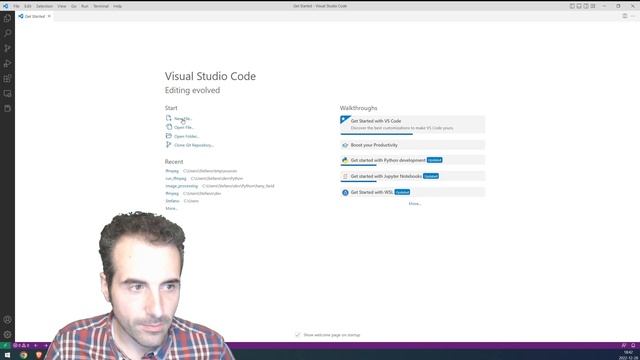The height and width of the screenshot is (360, 640).
Task: Open the Accounts menu icon
Action: point(7,320)
